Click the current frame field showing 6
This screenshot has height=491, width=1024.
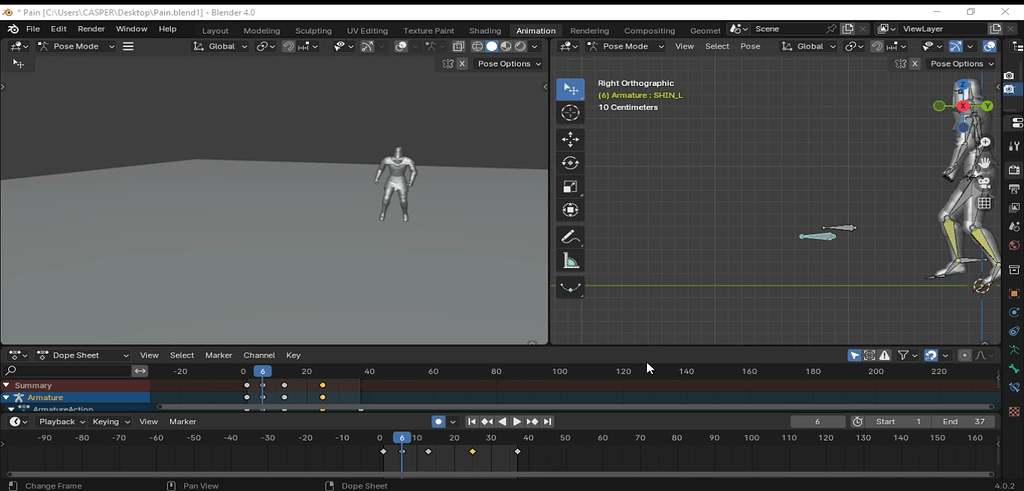pos(818,422)
